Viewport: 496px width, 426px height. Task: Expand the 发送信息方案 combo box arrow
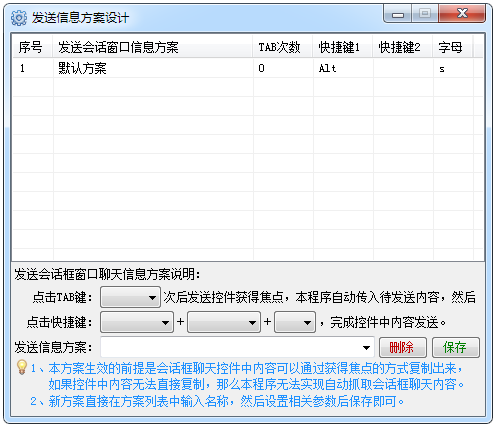tap(366, 347)
